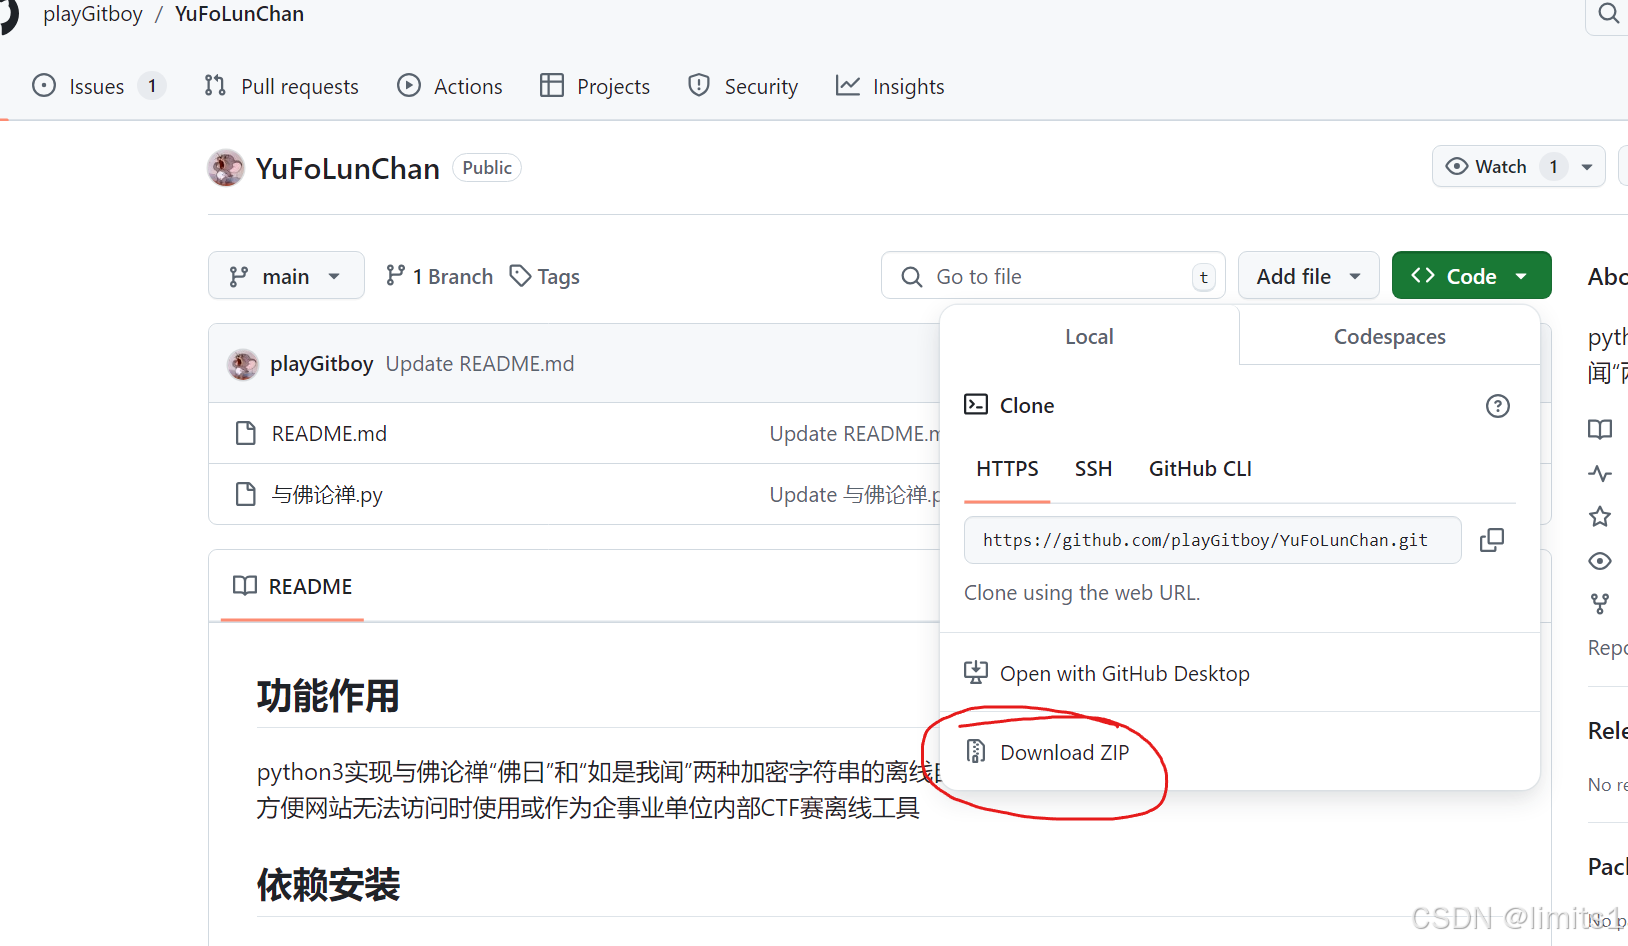Click the YuFoLunChan breadcrumb repository link
This screenshot has width=1628, height=946.
point(239,14)
